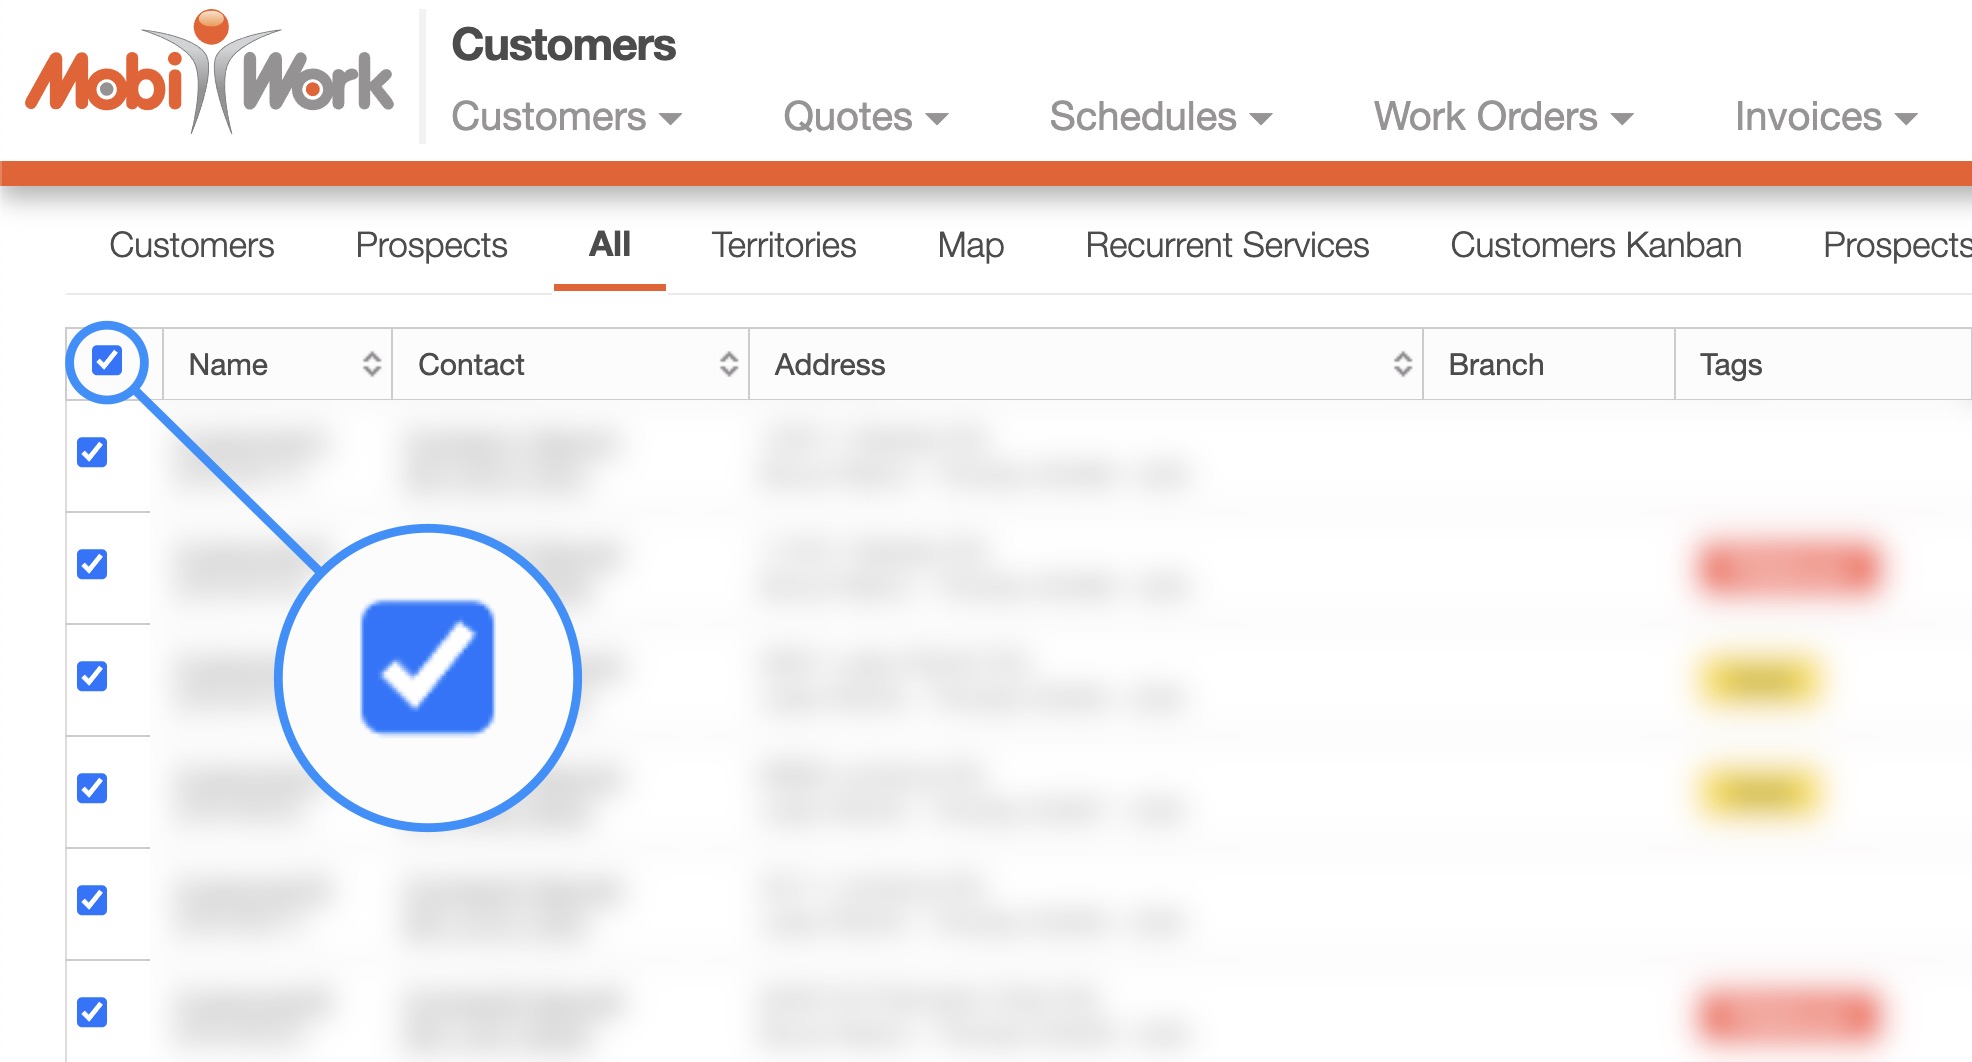Switch to the Map tab
Viewport: 1972px width, 1062px height.
(x=970, y=245)
